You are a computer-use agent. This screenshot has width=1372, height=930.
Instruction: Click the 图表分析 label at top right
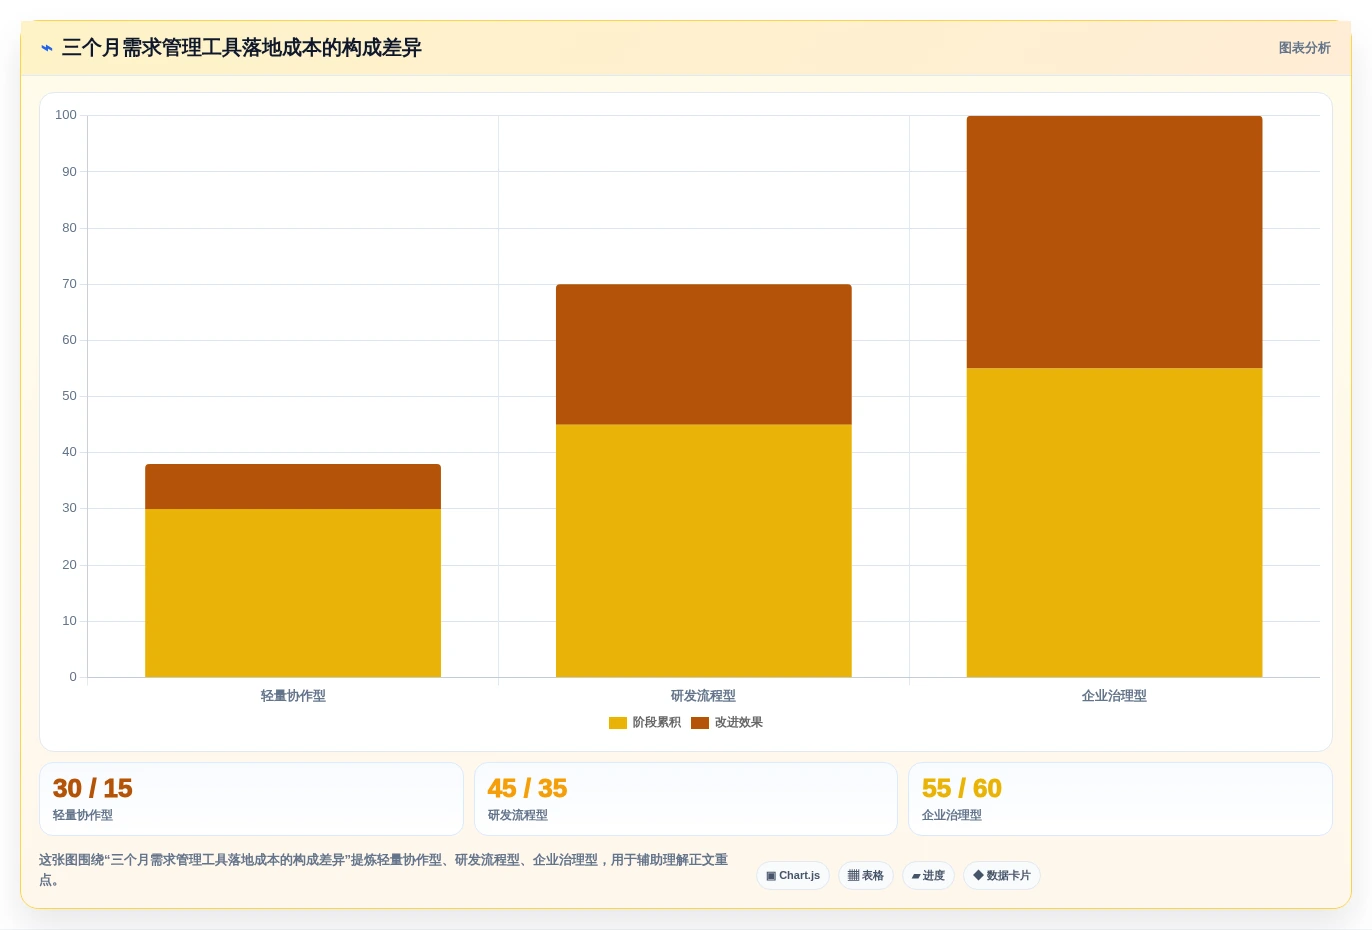(1304, 48)
